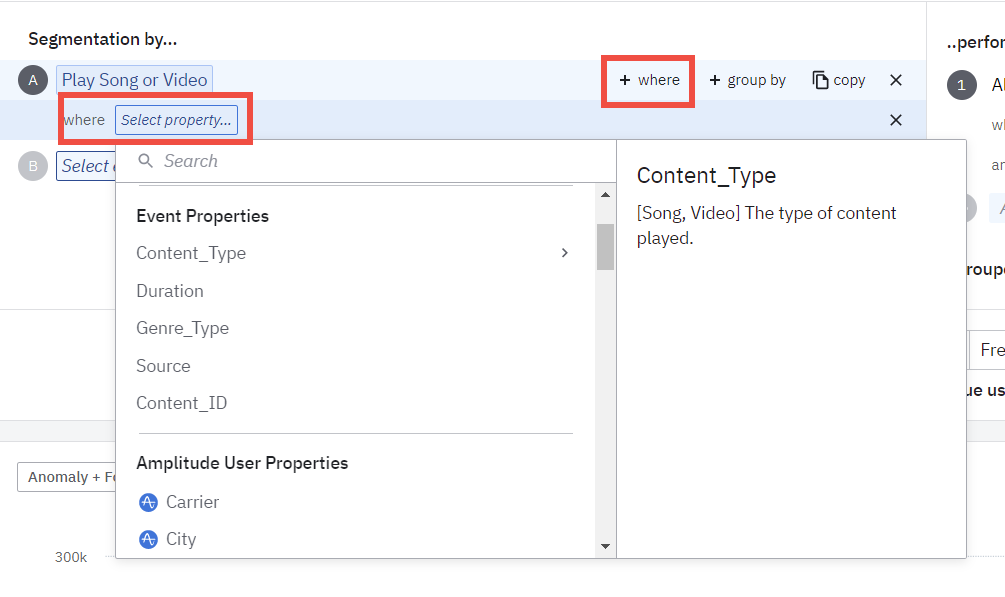
Task: Click the search magnifier icon
Action: pos(146,161)
